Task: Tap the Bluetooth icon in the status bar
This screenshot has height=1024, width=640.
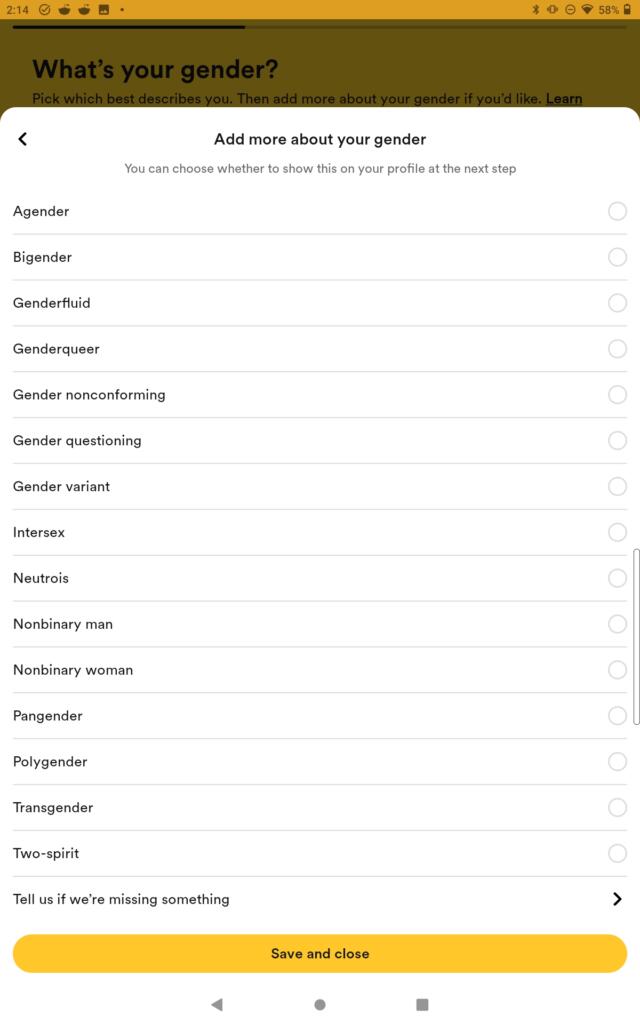Action: [x=536, y=9]
